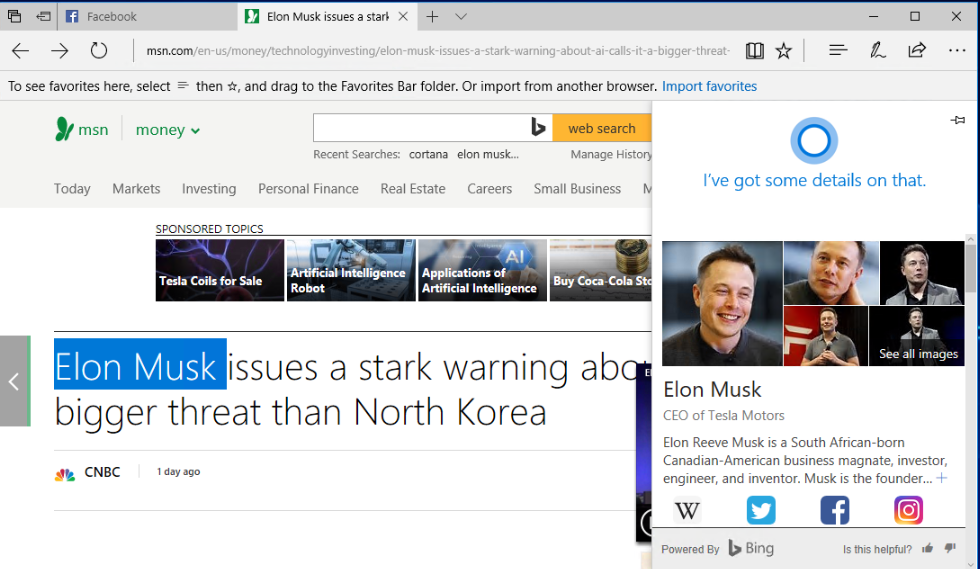Image resolution: width=980 pixels, height=569 pixels.
Task: Open the tabs you've set aside icon
Action: pyautogui.click(x=14, y=16)
